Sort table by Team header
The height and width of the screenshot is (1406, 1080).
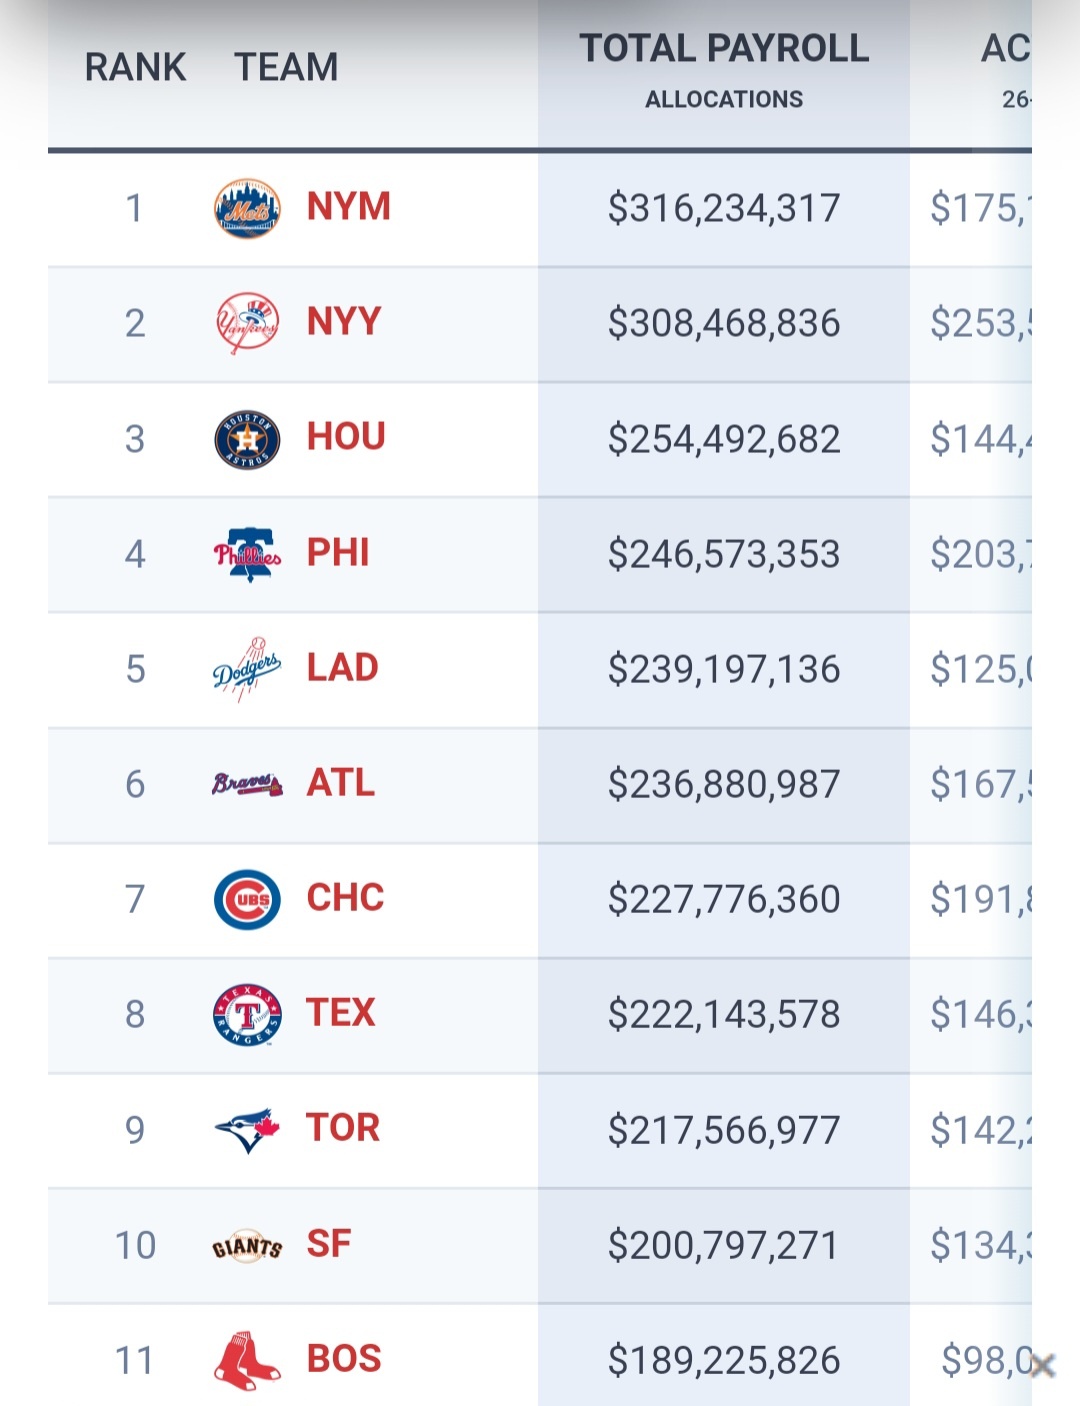click(x=286, y=68)
